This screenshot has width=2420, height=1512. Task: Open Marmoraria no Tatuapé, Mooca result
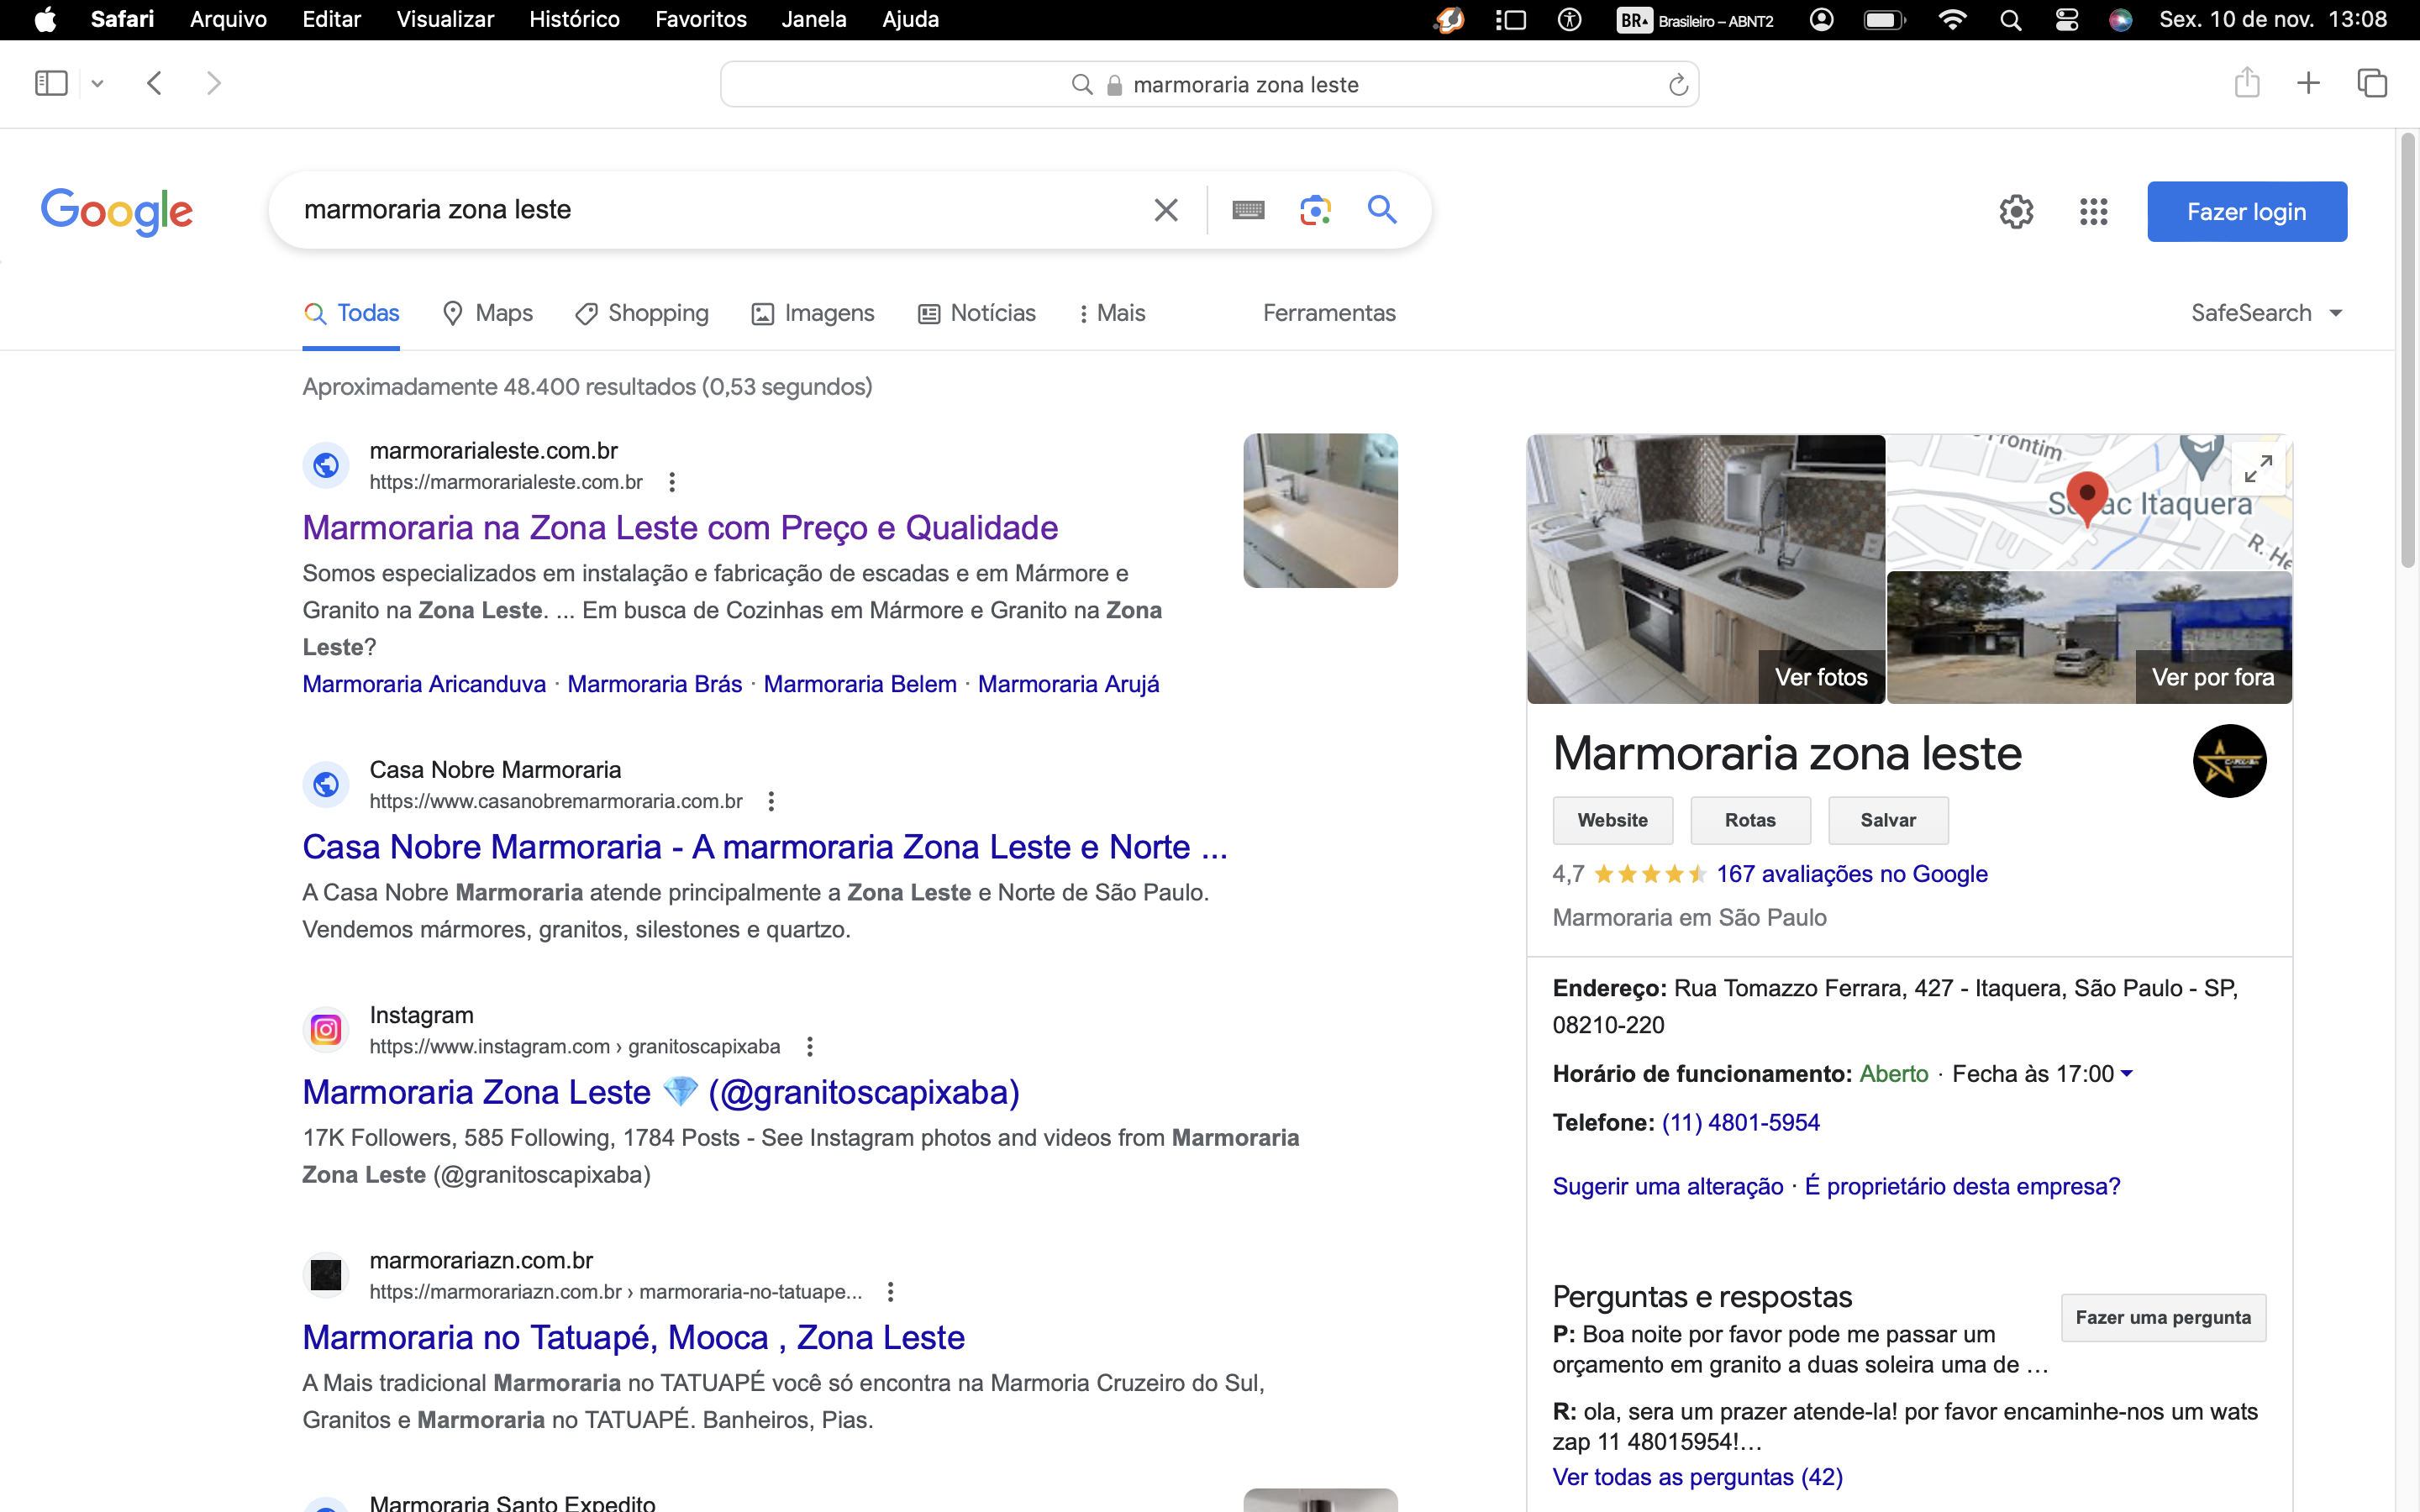tap(634, 1337)
